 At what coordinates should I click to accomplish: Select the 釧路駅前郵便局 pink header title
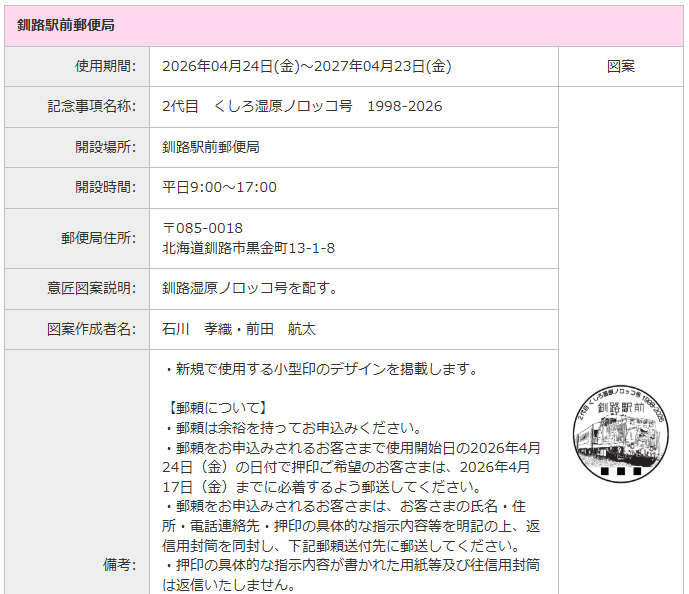[x=66, y=25]
